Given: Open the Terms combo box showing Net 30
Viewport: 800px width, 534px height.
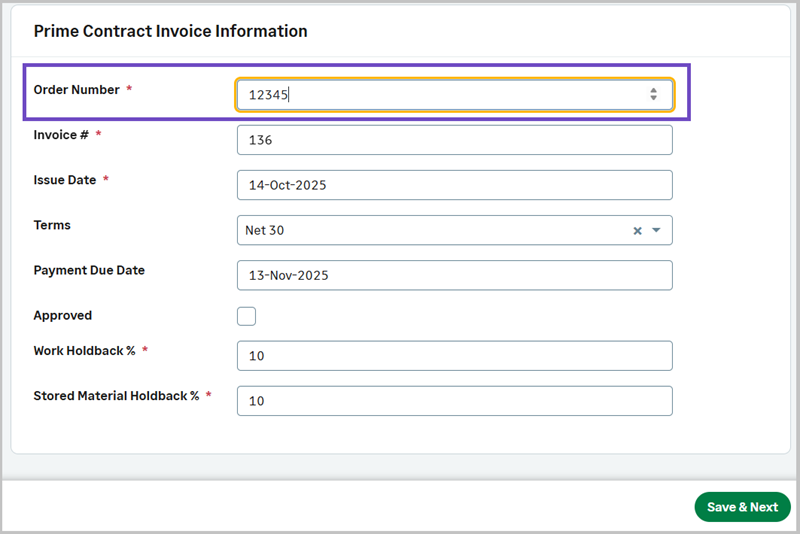Looking at the screenshot, I should click(430, 231).
